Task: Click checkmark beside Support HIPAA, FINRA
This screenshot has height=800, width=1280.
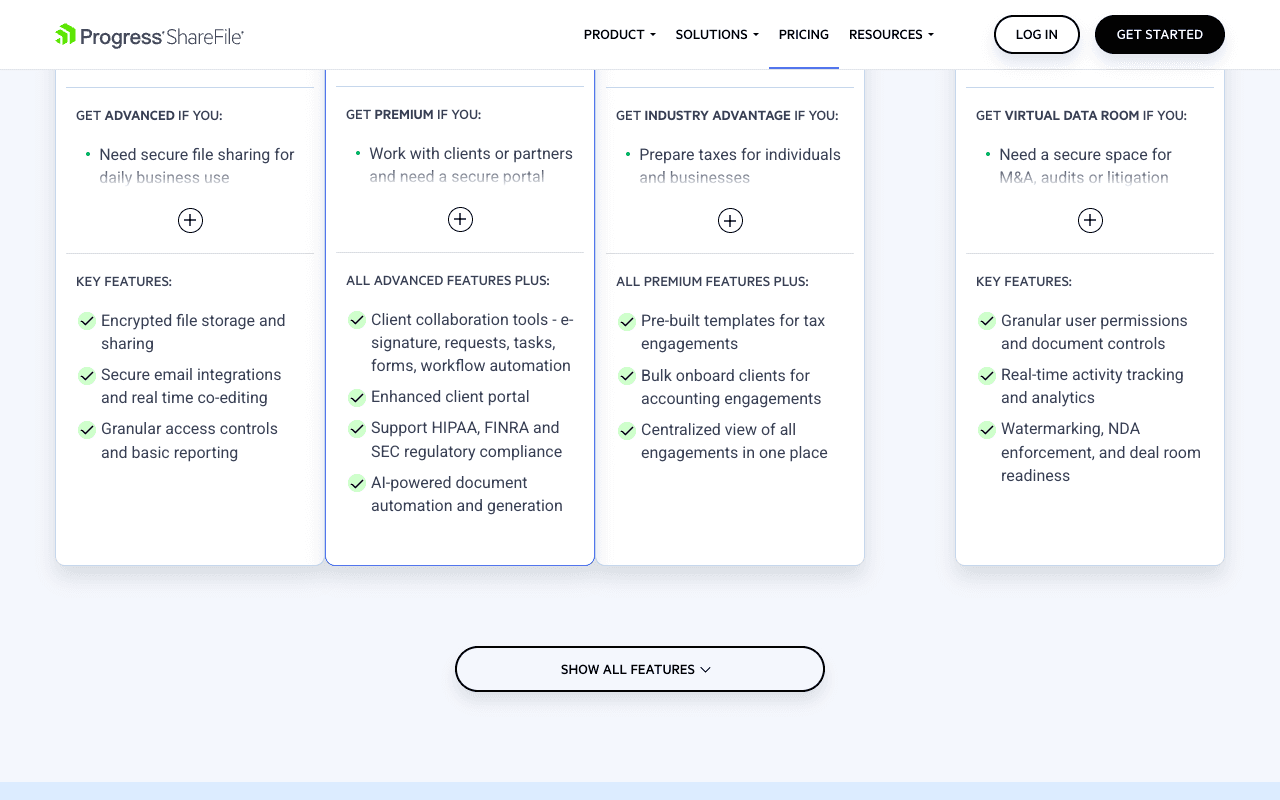Action: point(357,428)
